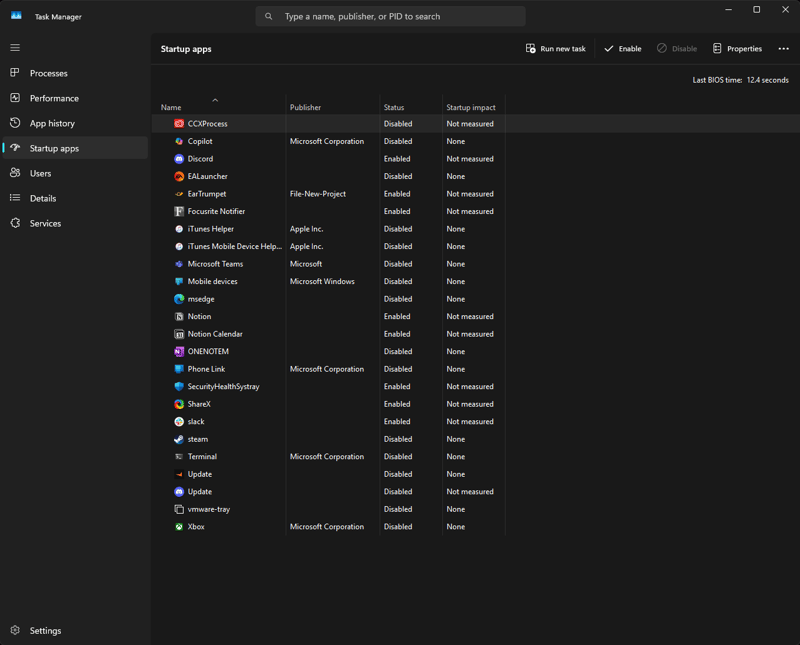Click the EarTrumpet app icon
The image size is (800, 645).
(179, 194)
